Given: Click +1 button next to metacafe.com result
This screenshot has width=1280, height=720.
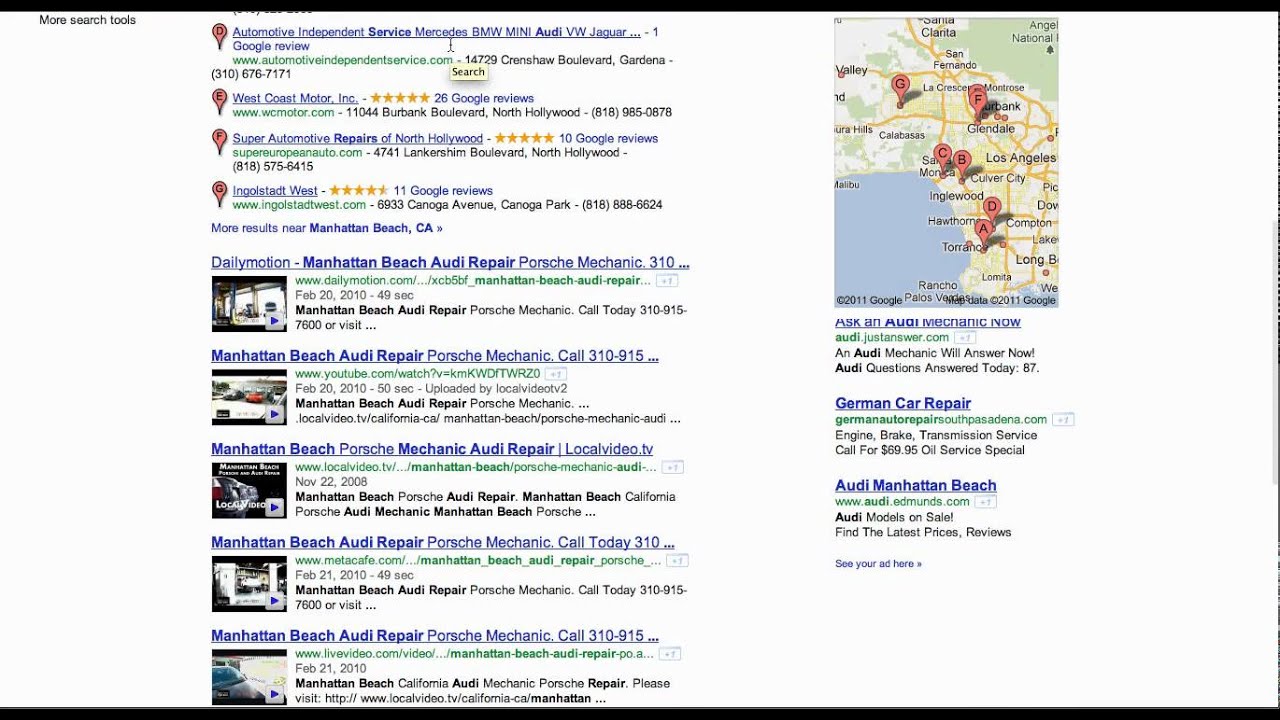Looking at the screenshot, I should pyautogui.click(x=677, y=561).
